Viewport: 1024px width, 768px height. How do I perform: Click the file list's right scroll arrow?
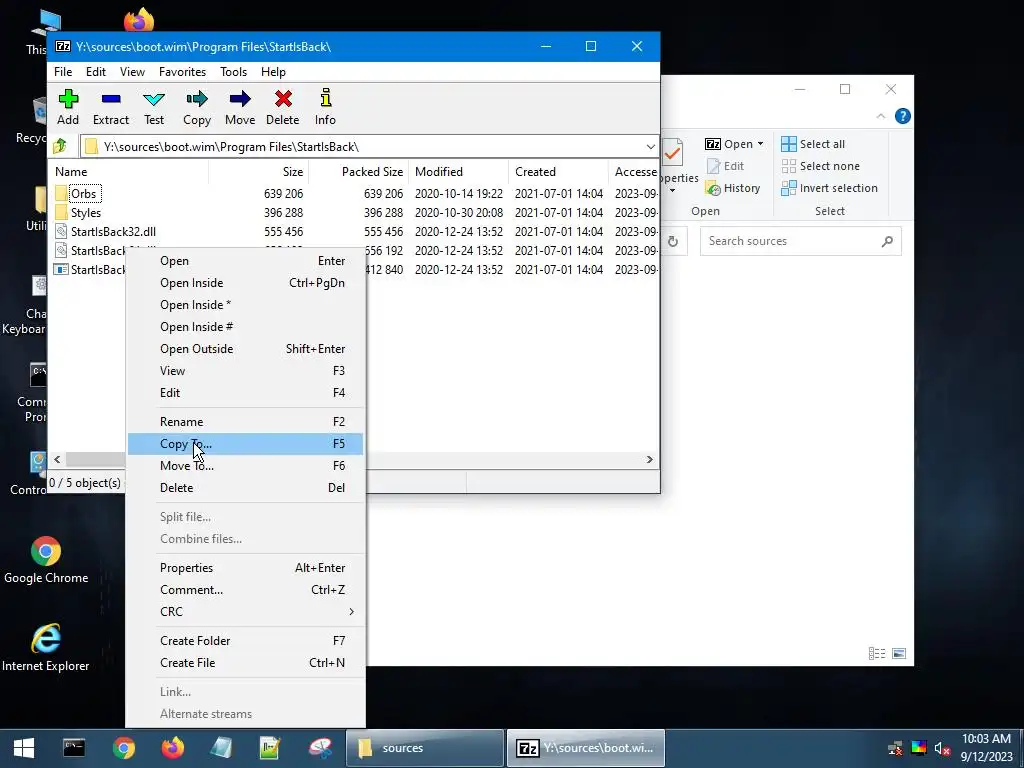pyautogui.click(x=649, y=460)
